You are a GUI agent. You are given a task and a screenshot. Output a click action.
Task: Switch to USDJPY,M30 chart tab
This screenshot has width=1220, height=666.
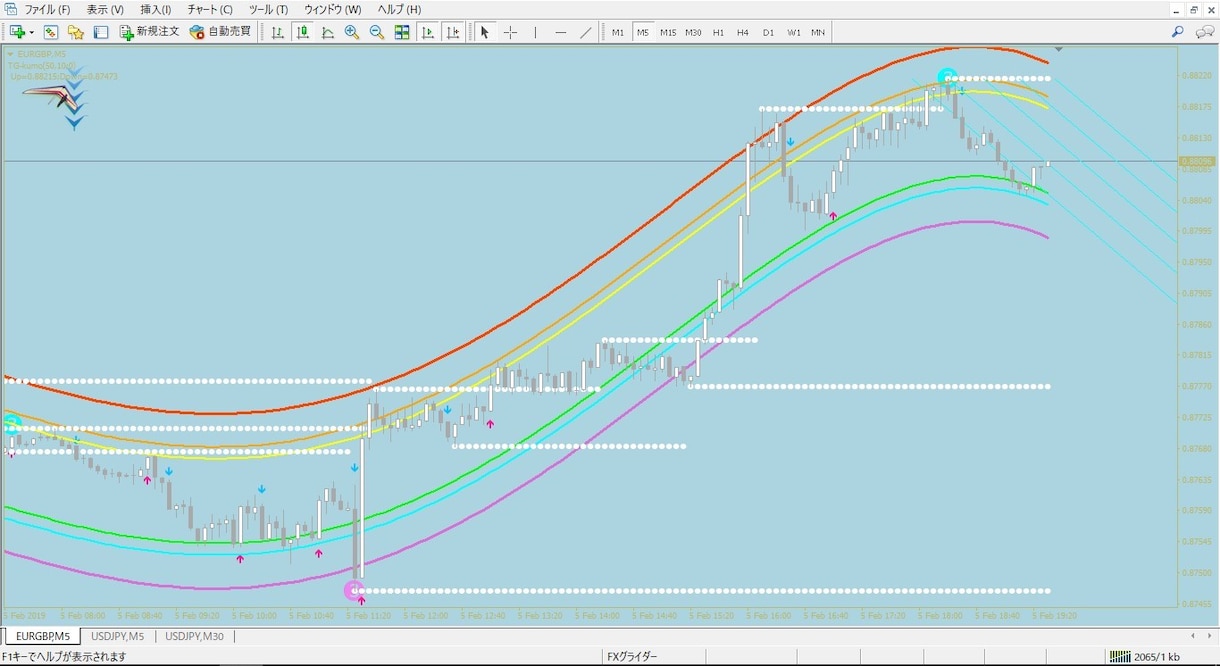195,636
